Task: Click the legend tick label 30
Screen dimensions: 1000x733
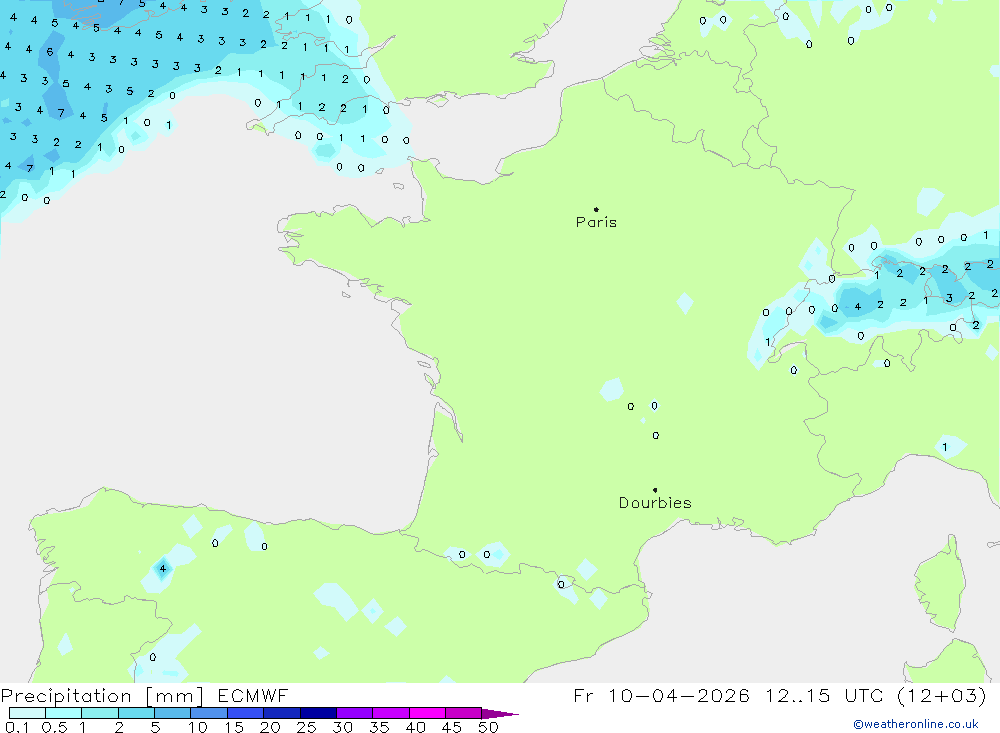Action: click(x=342, y=727)
